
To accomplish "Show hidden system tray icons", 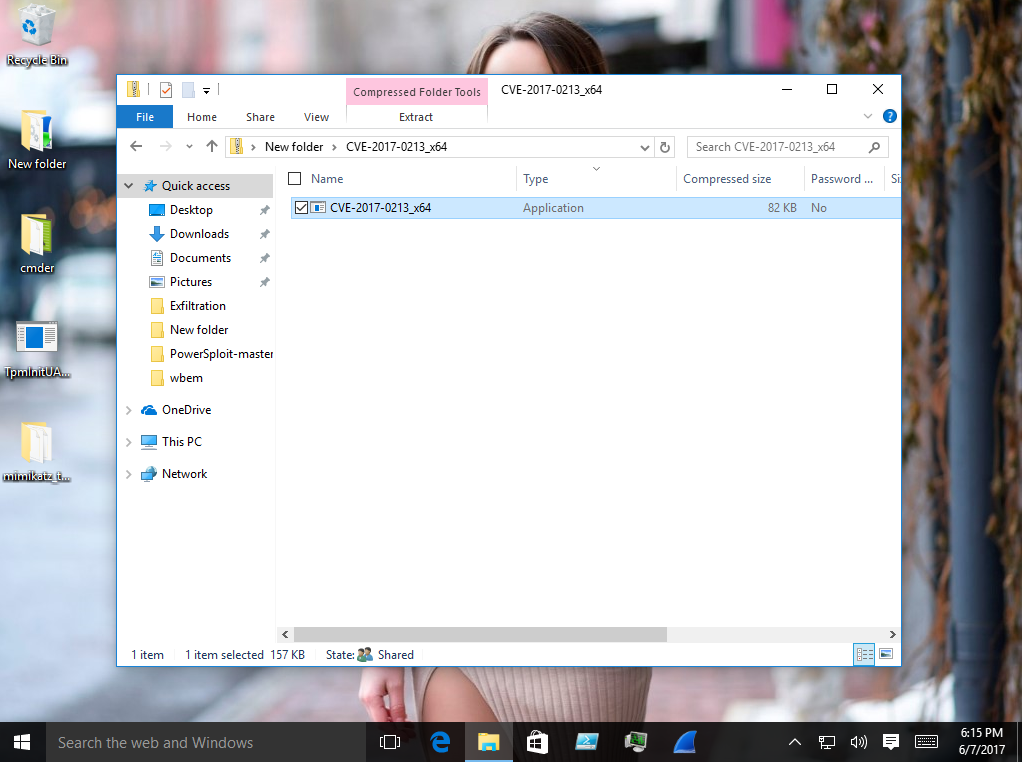I will tap(795, 742).
